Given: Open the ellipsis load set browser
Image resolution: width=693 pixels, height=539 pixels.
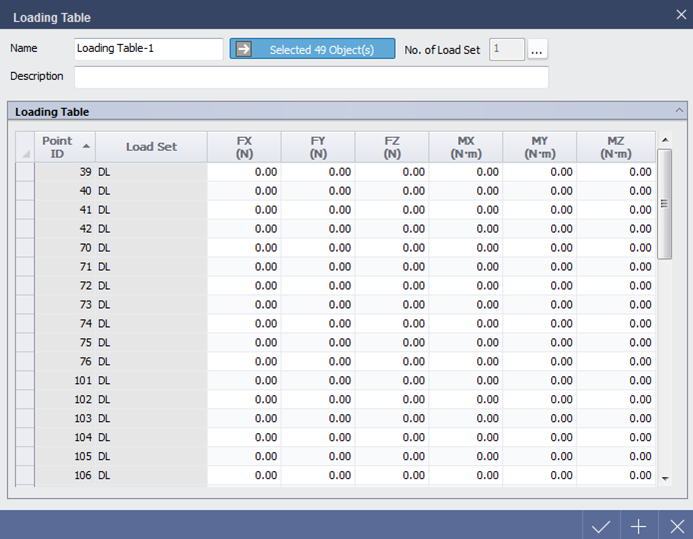Looking at the screenshot, I should point(538,49).
